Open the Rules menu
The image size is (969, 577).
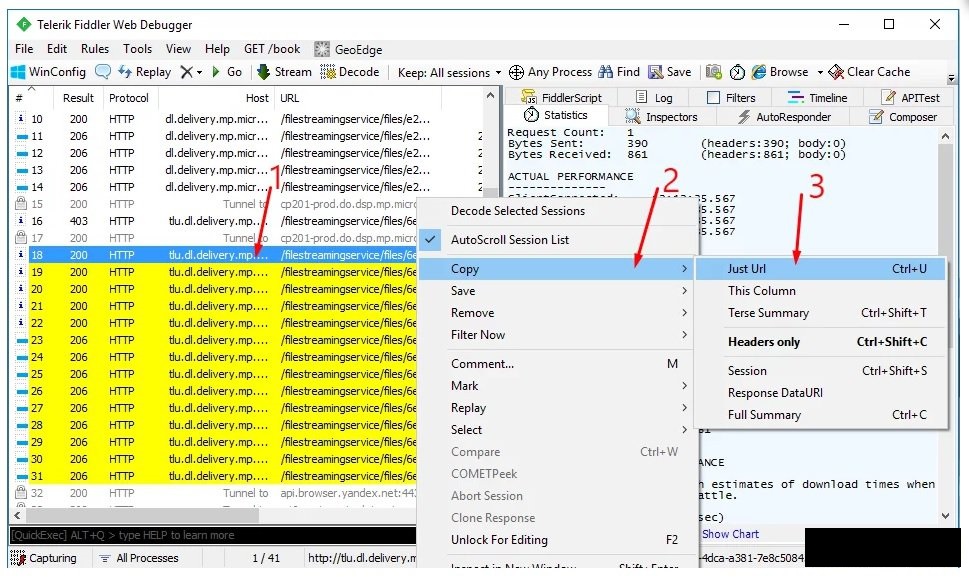[95, 49]
